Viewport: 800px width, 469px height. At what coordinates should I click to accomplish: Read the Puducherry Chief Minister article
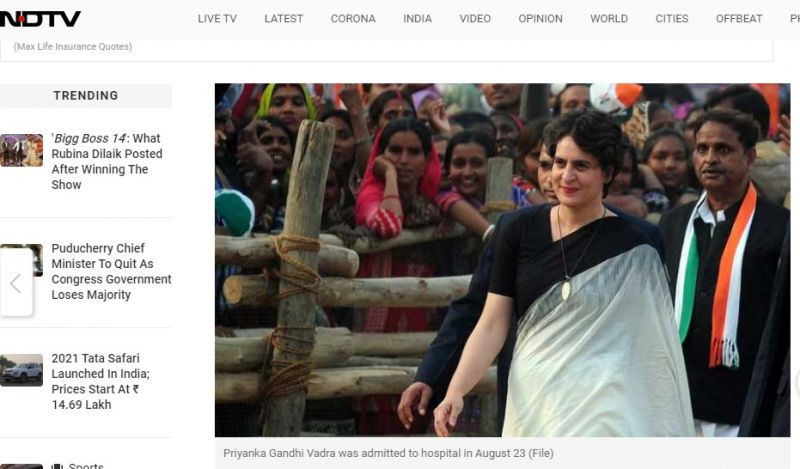tap(111, 271)
